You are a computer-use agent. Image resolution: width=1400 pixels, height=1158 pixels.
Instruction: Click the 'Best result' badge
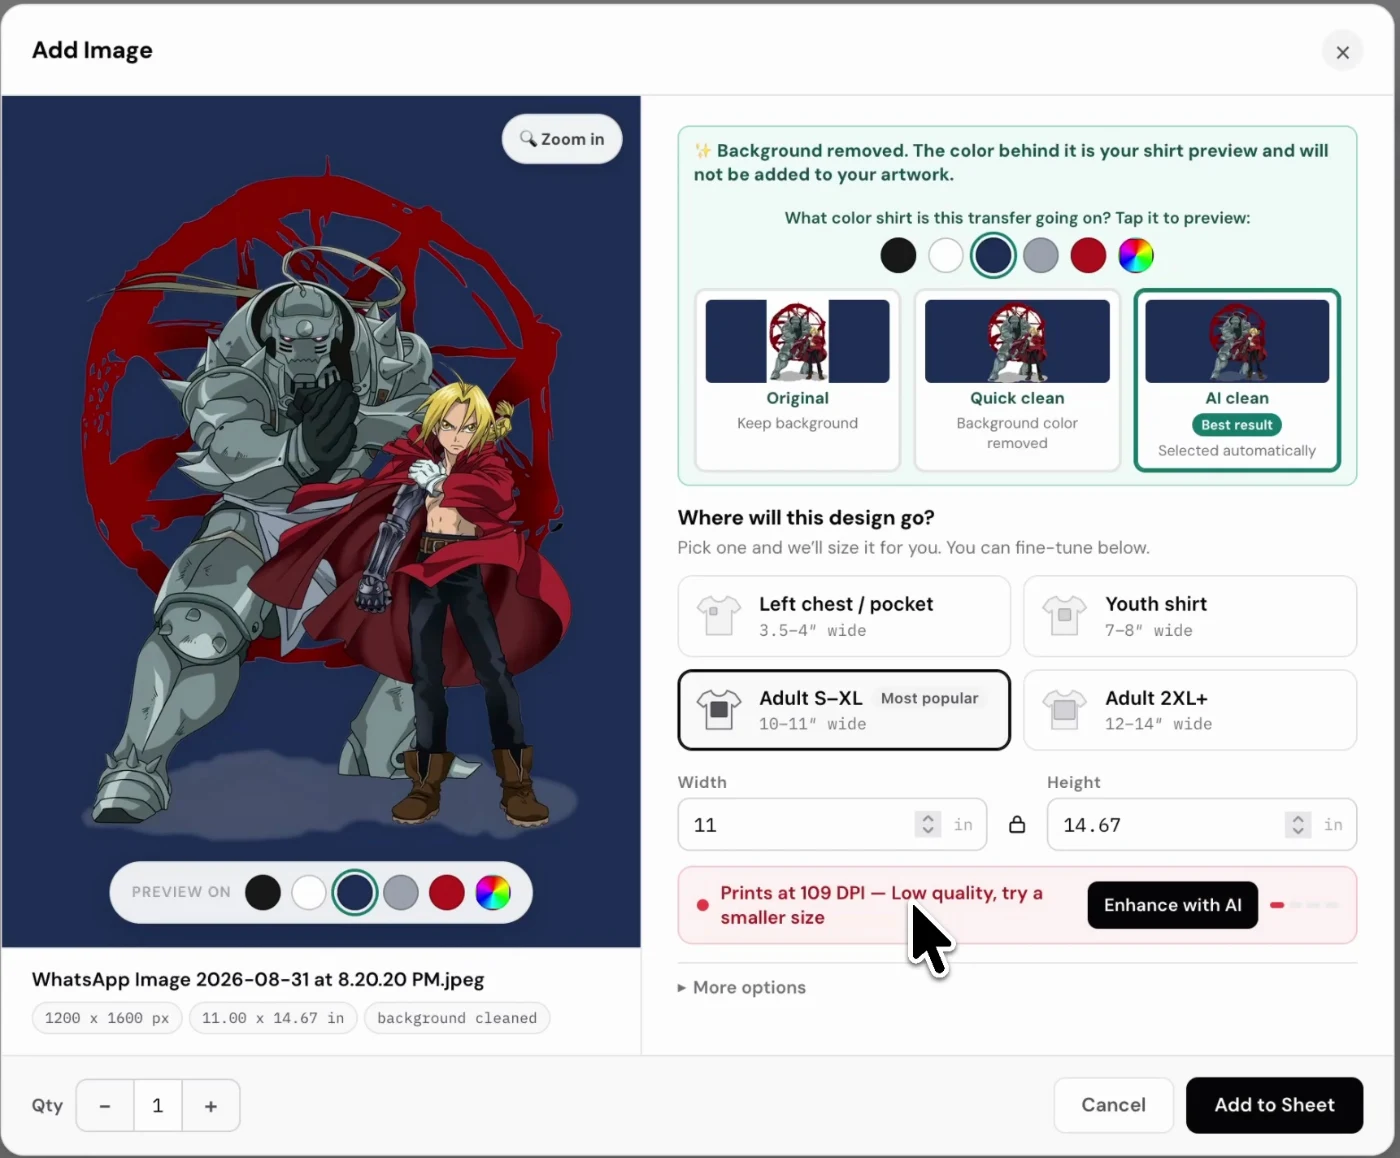(x=1237, y=425)
